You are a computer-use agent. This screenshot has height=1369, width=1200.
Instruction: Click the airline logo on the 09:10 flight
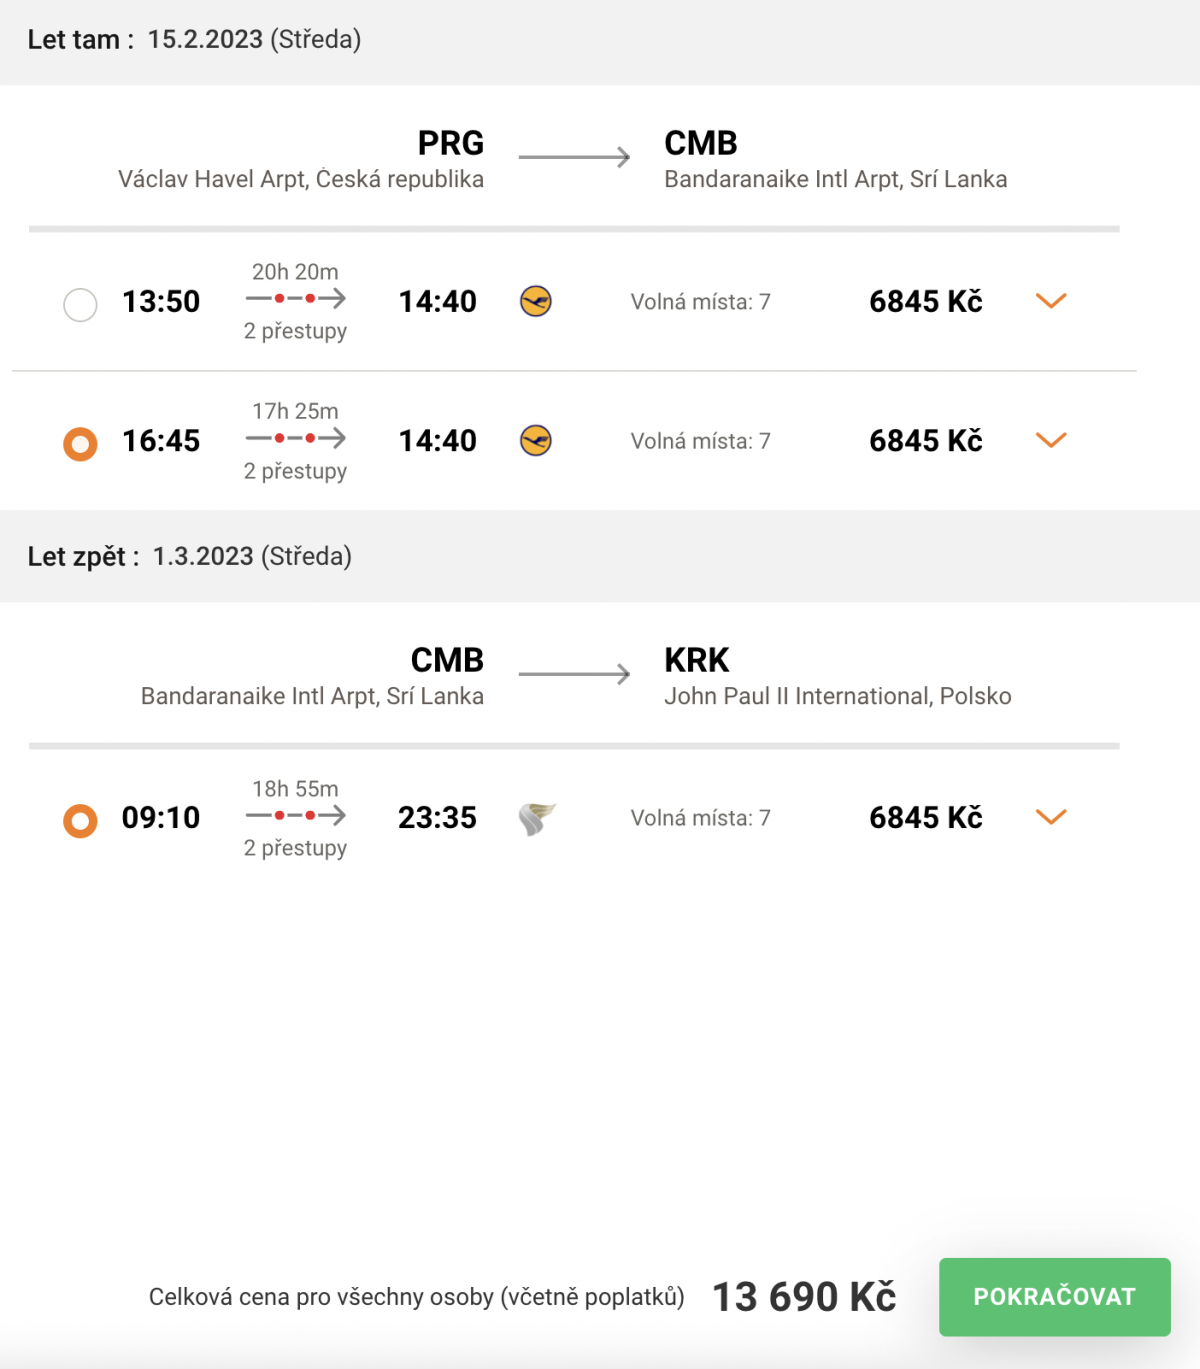click(x=537, y=818)
